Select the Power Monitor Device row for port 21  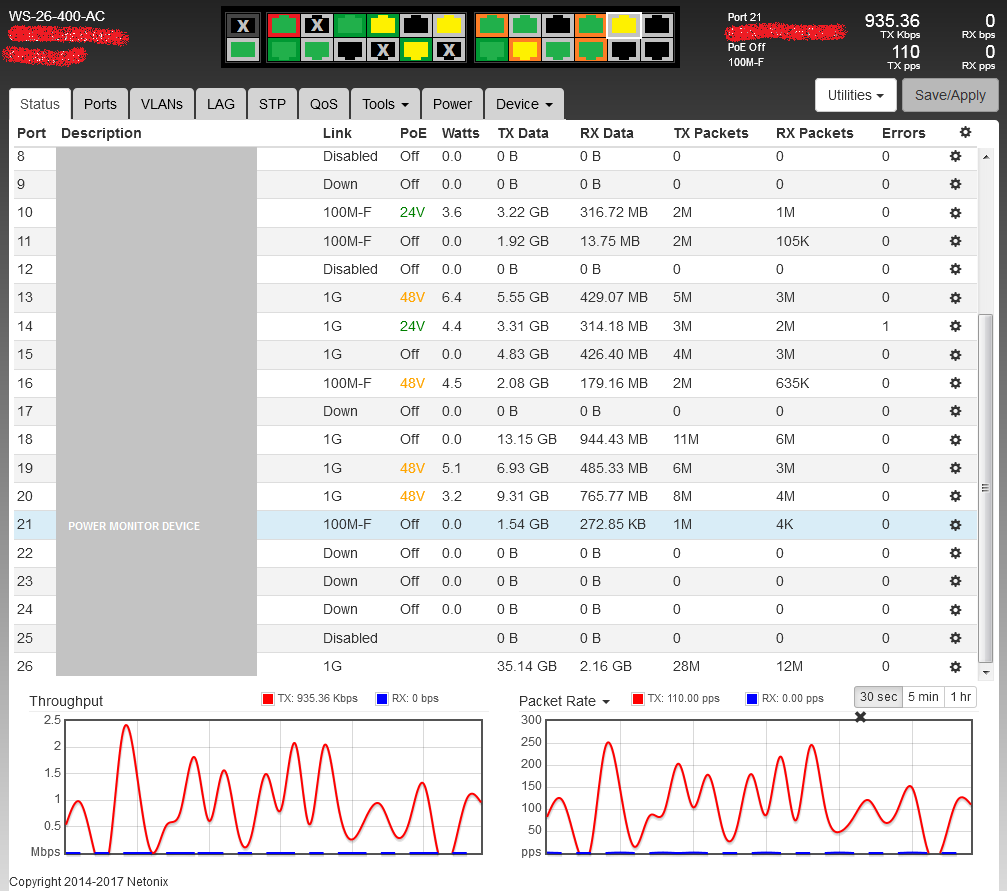coord(134,526)
